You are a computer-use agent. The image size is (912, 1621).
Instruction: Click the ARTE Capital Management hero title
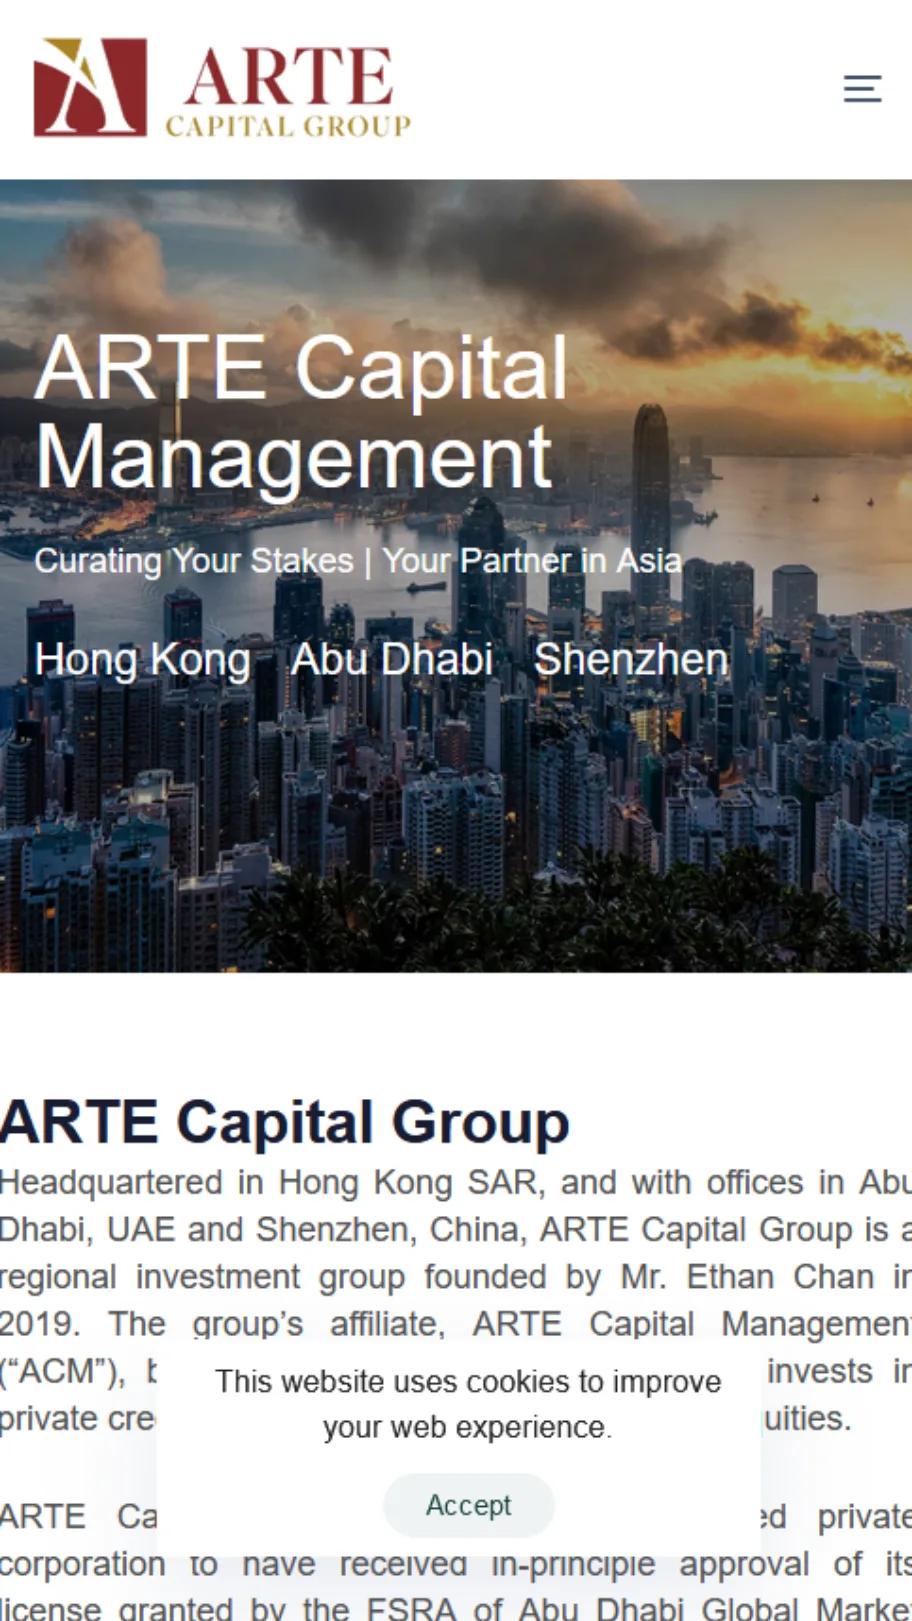[301, 412]
